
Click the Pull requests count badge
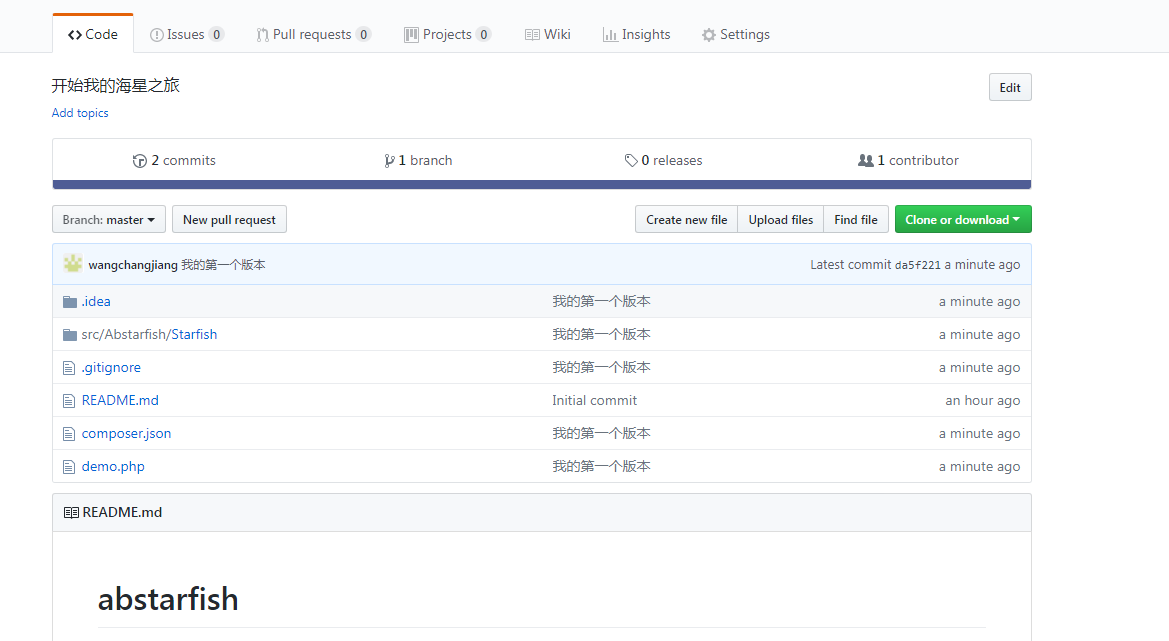tap(363, 34)
